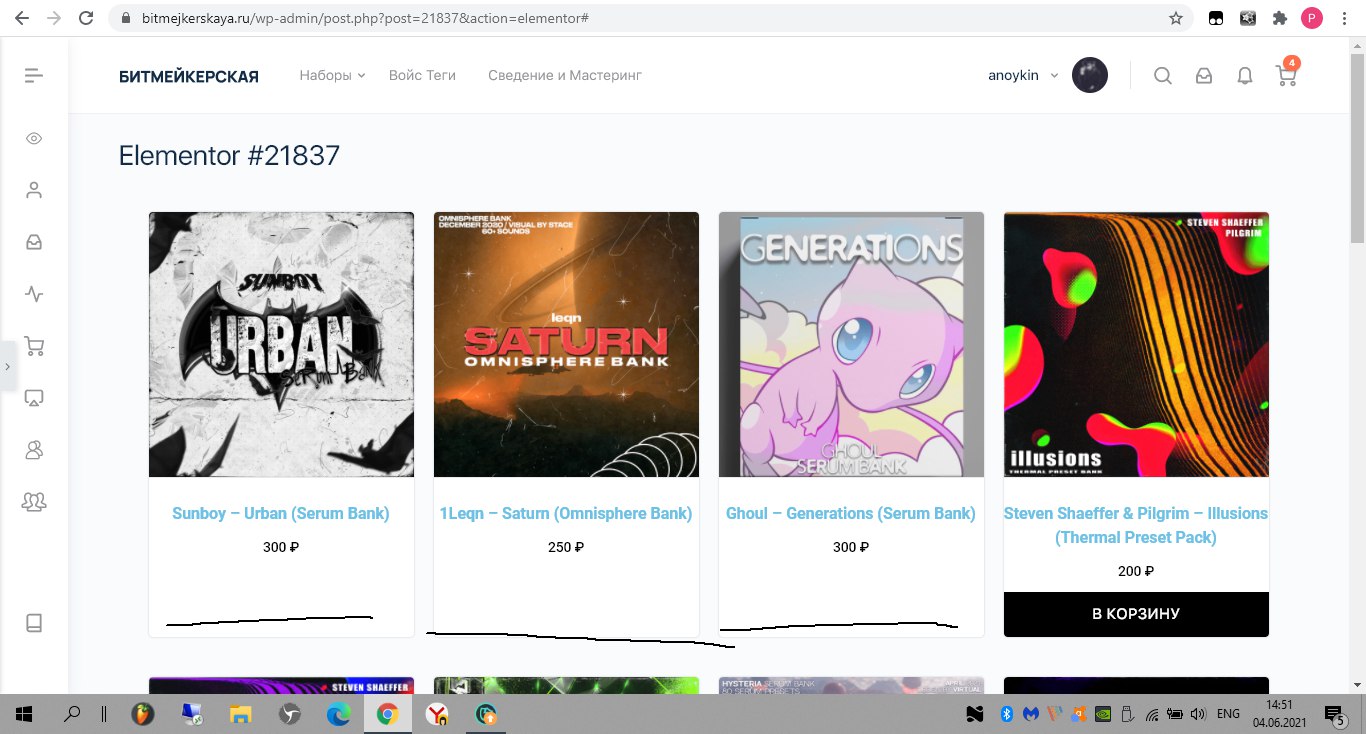Click the anoykin user avatar

1089,75
